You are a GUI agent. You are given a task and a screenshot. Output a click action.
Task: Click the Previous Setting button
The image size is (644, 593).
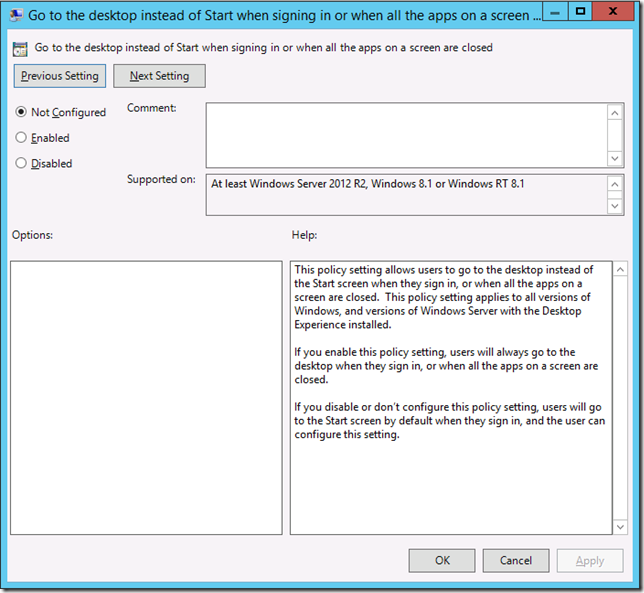coord(60,76)
